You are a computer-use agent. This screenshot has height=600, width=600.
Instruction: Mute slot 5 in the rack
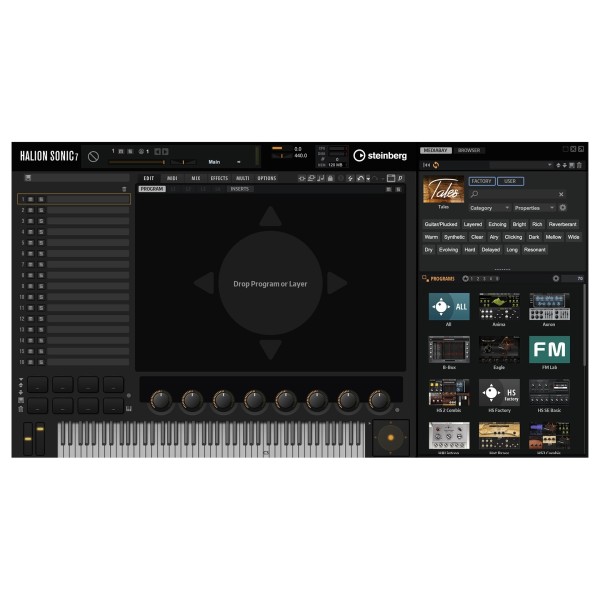point(31,243)
